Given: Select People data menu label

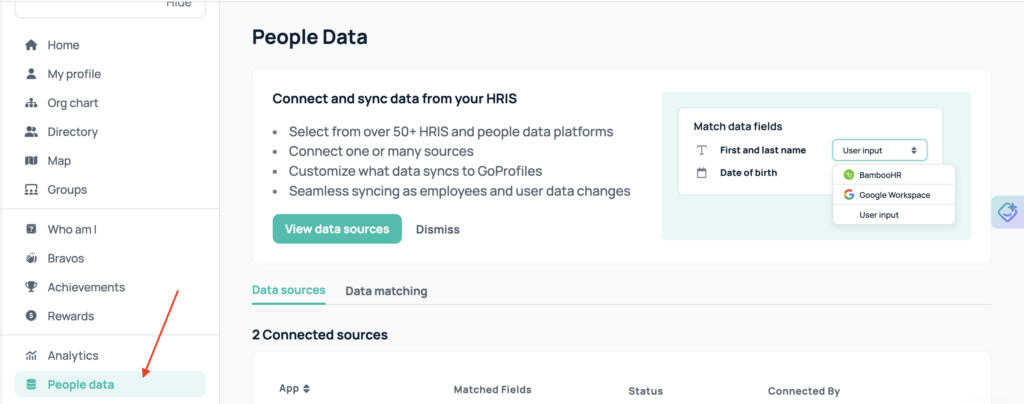Looking at the screenshot, I should click(80, 384).
